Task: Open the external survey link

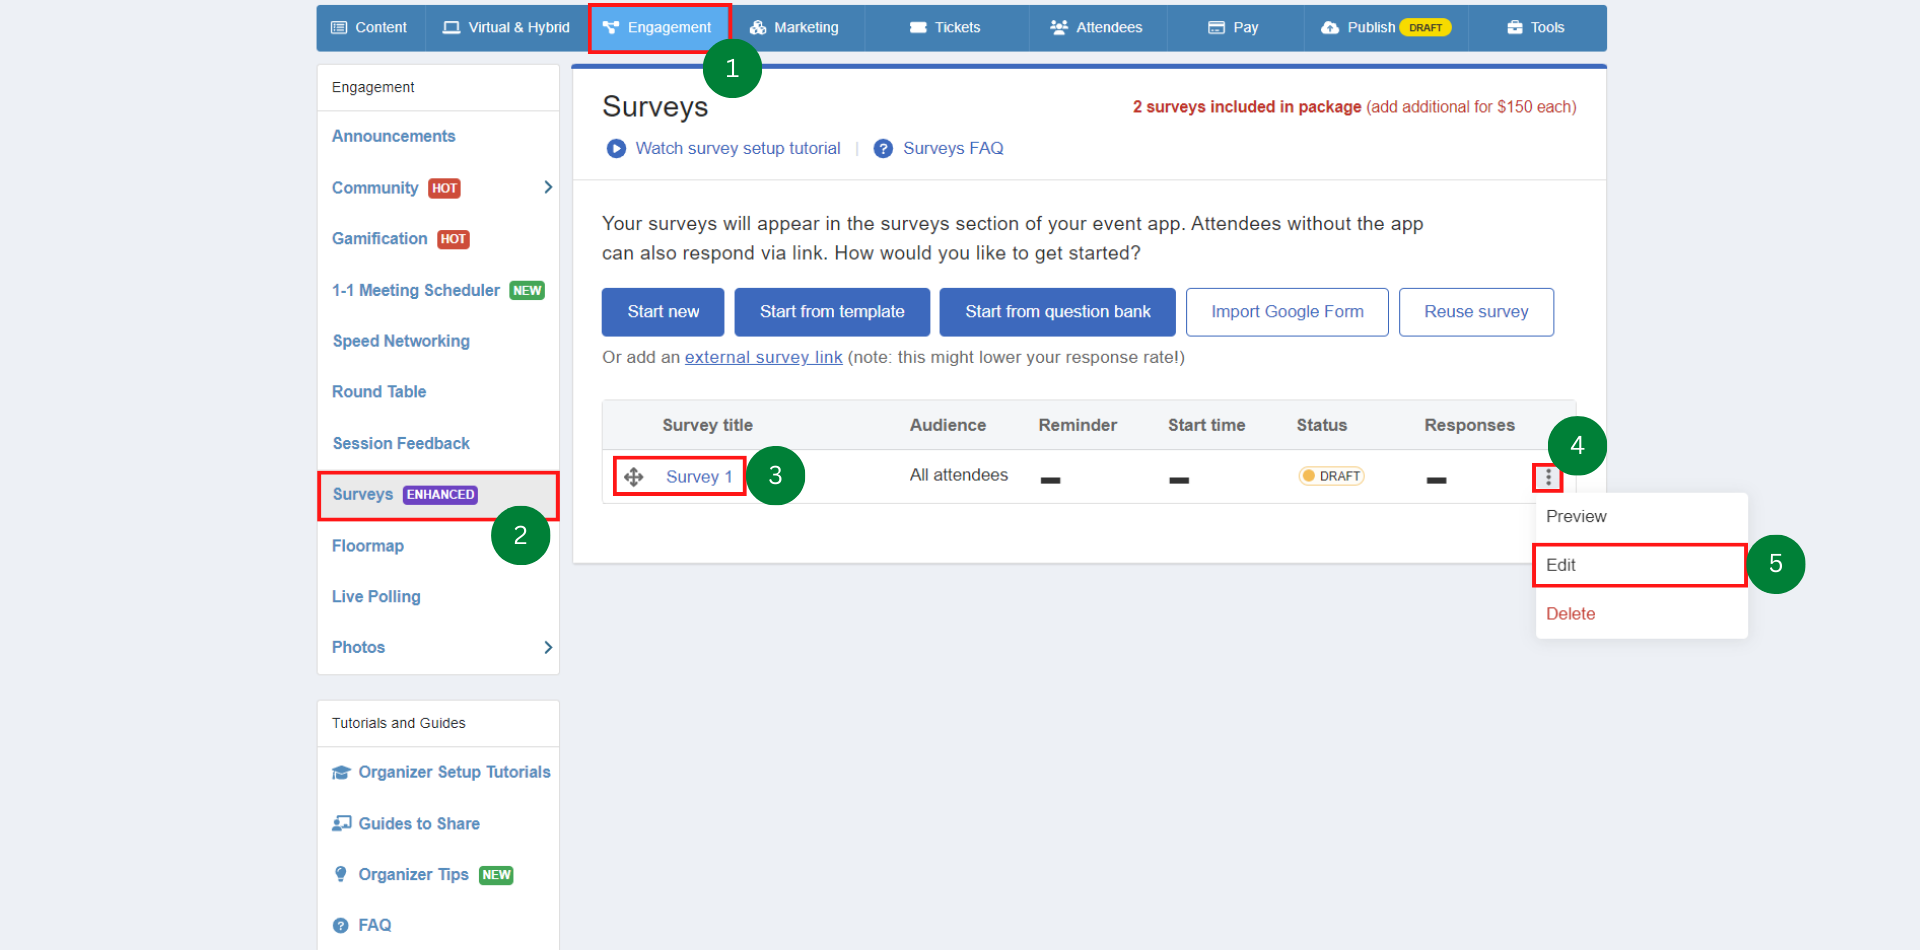Action: pyautogui.click(x=763, y=357)
